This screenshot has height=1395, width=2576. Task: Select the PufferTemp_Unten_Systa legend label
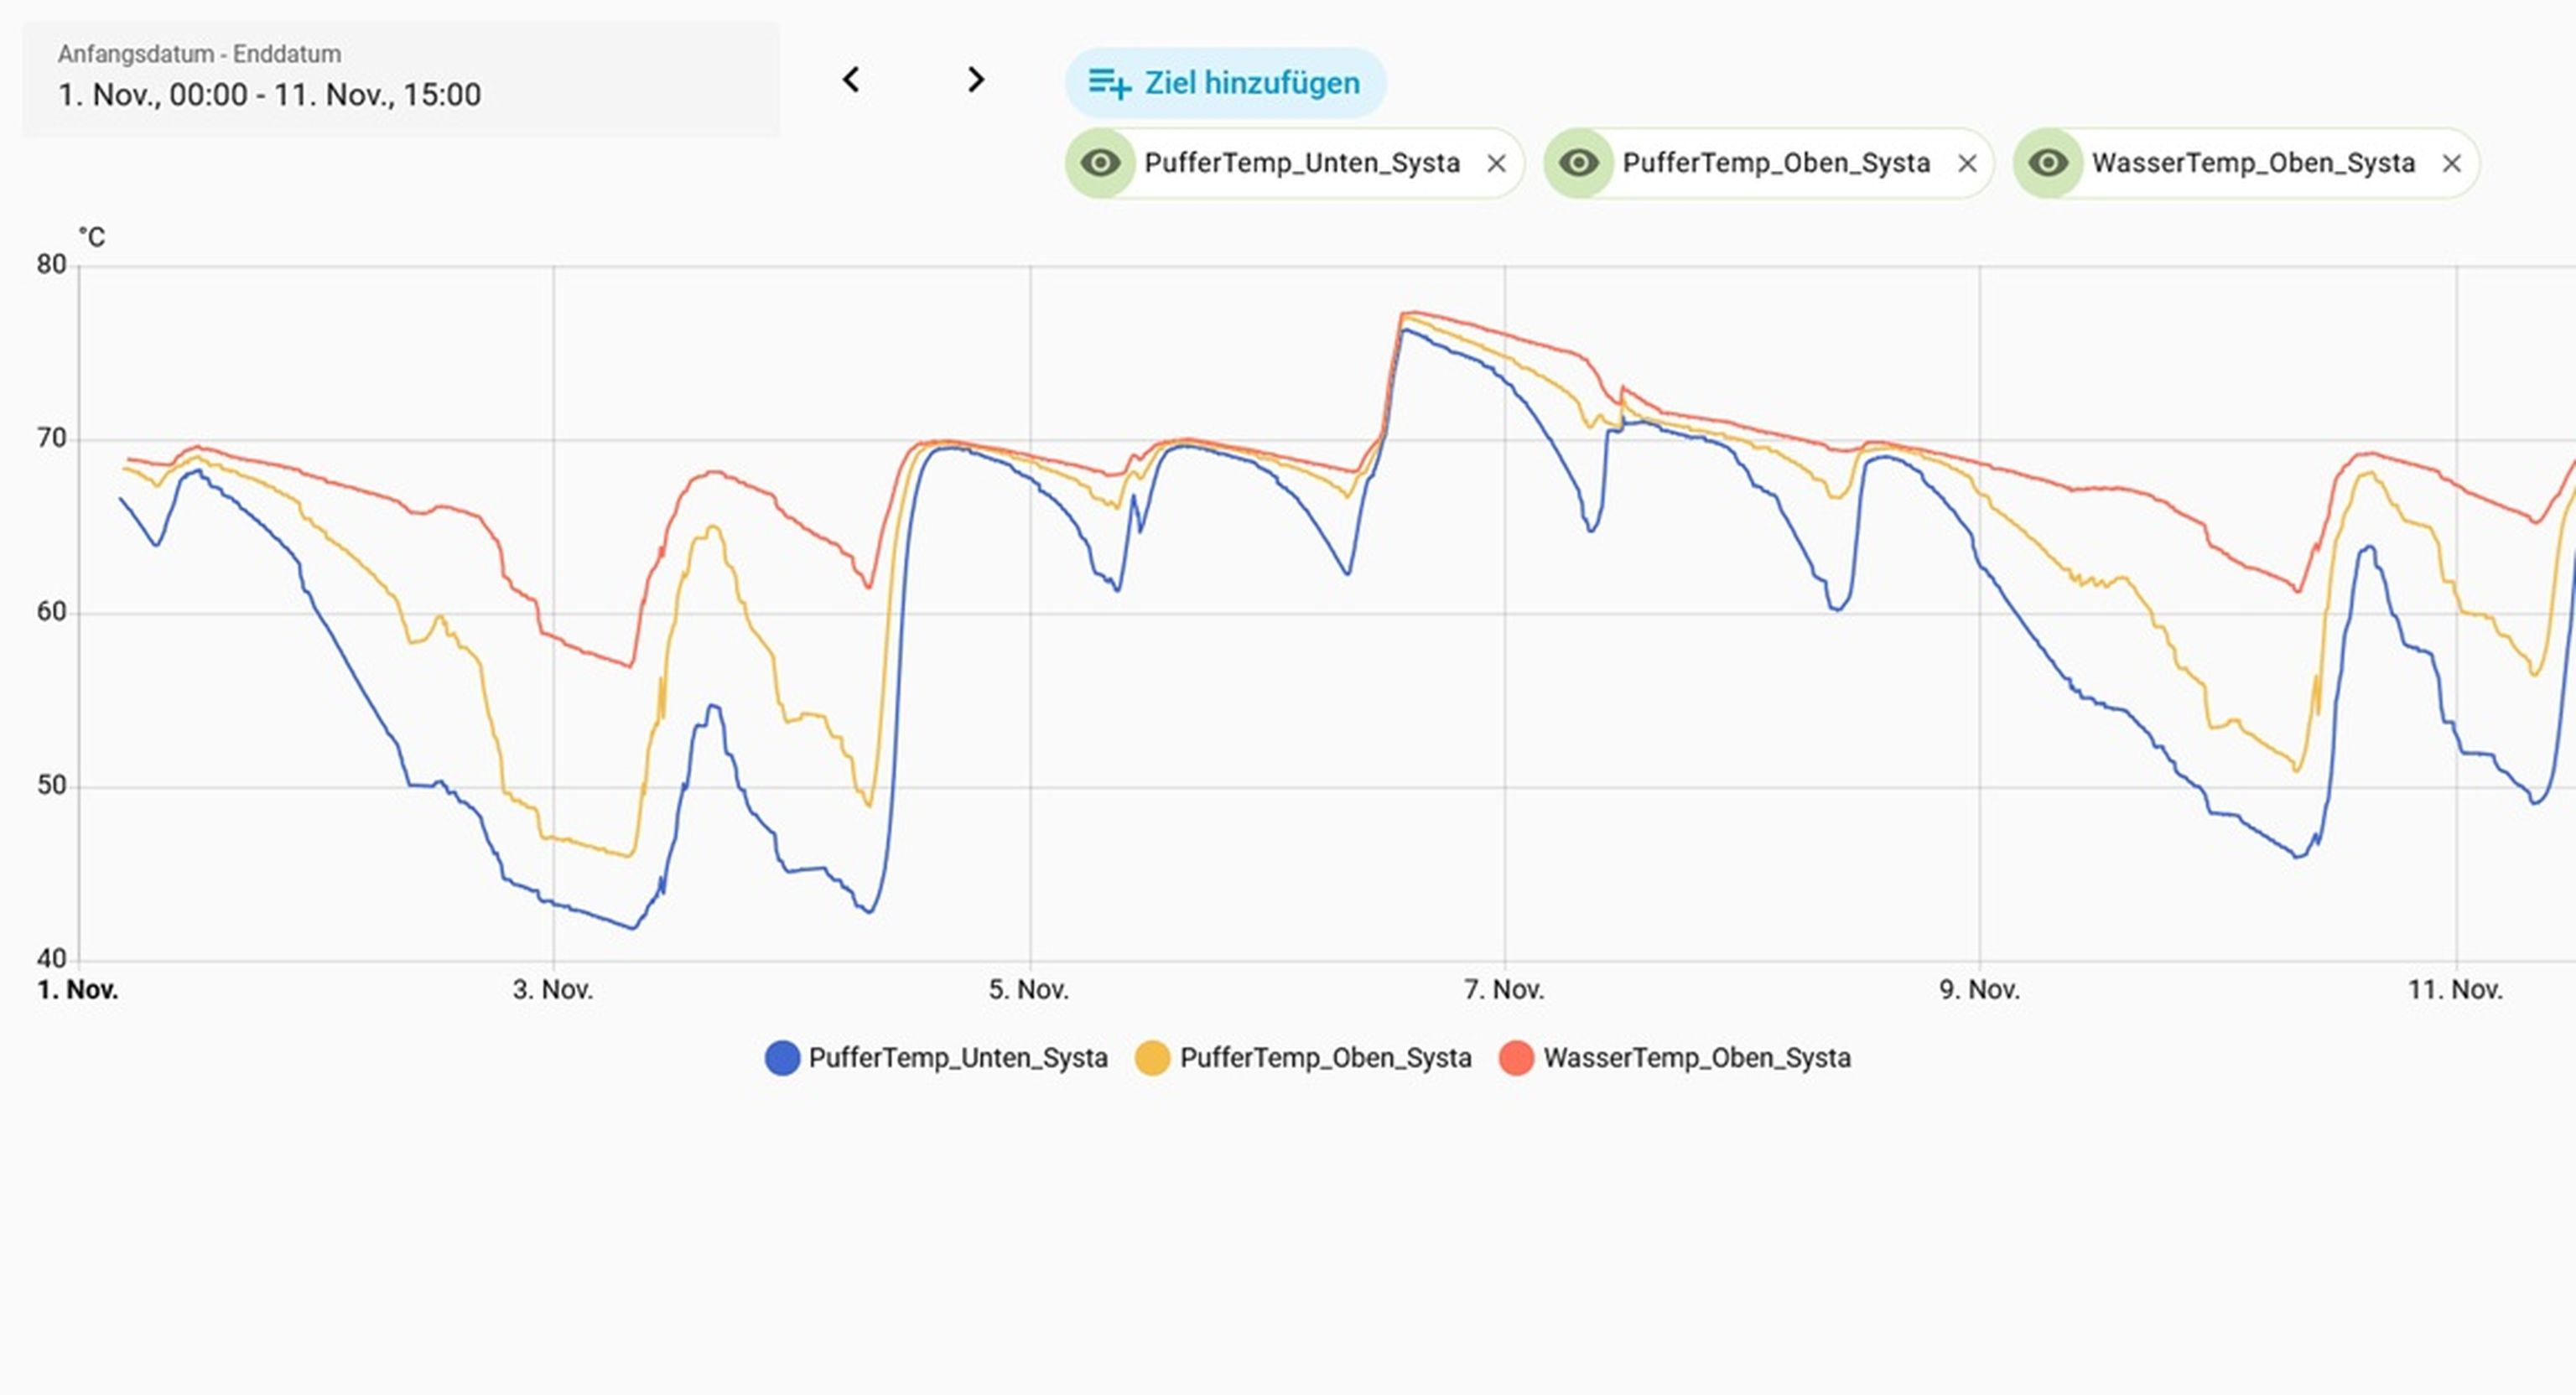point(959,1057)
